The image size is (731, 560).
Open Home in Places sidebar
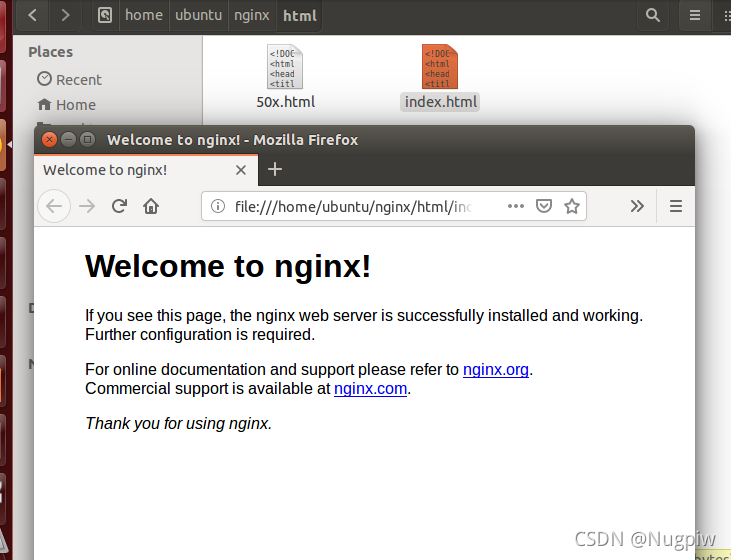67,105
